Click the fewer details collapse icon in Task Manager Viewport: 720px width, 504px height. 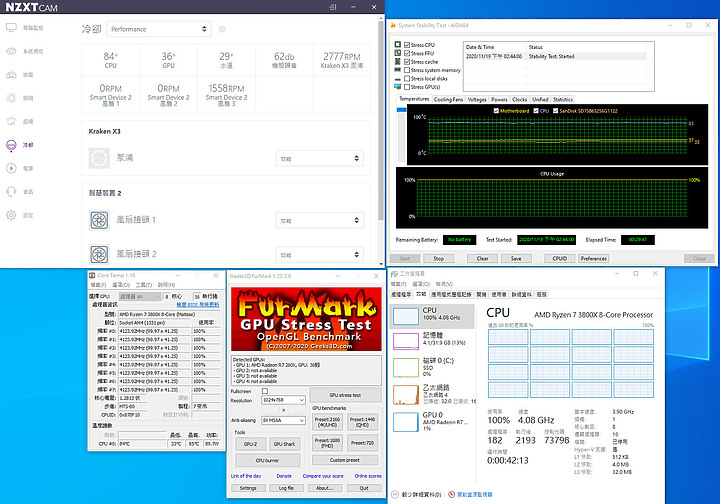[x=395, y=494]
